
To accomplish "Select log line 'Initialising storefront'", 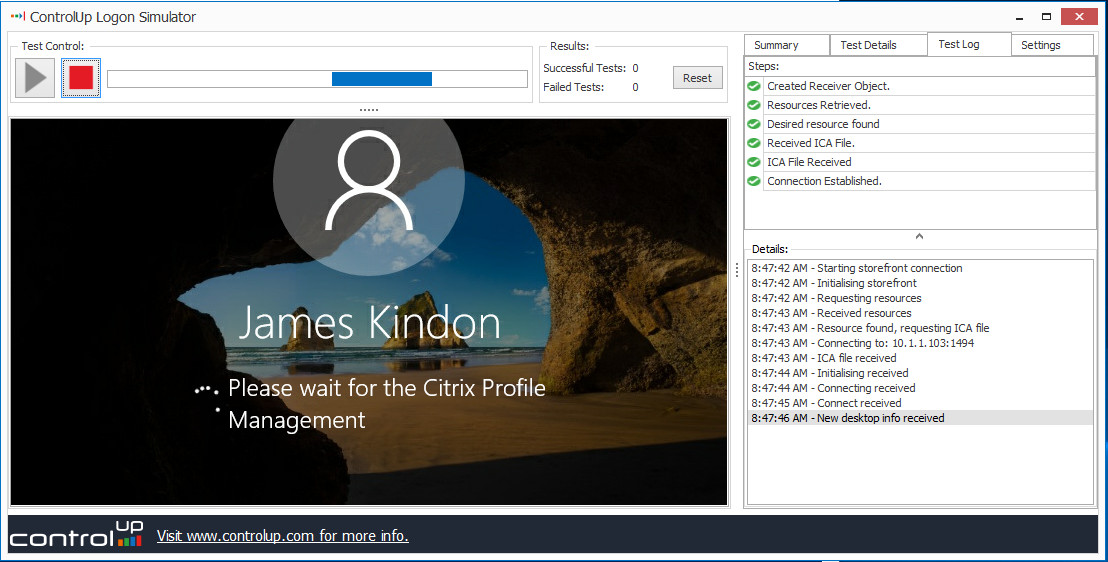I will coord(921,283).
